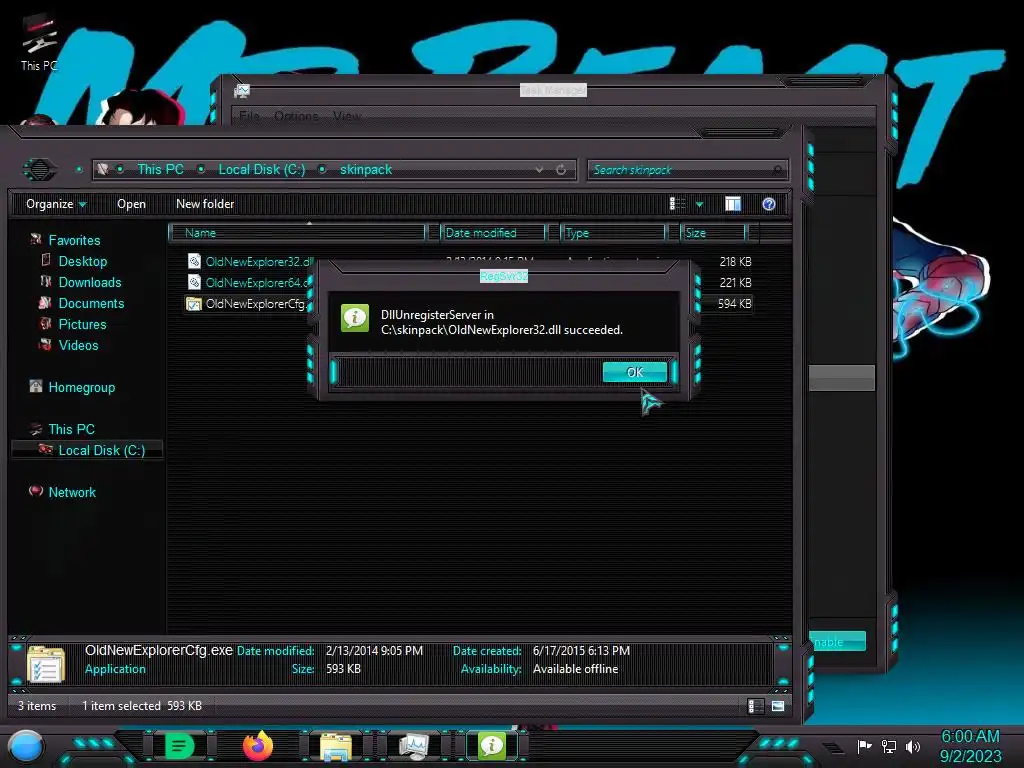The height and width of the screenshot is (768, 1024).
Task: Click the Open toolbar command
Action: [131, 204]
